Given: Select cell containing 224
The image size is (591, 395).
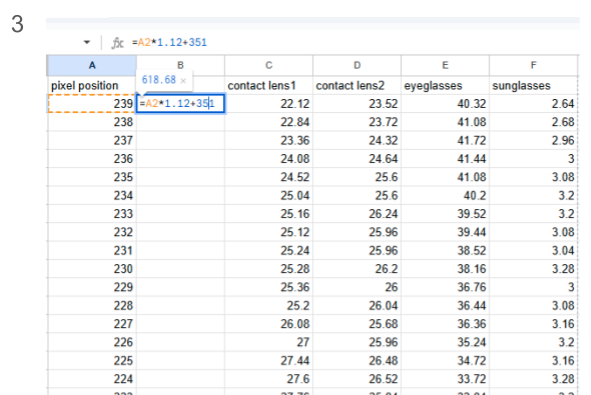Looking at the screenshot, I should click(92, 379).
